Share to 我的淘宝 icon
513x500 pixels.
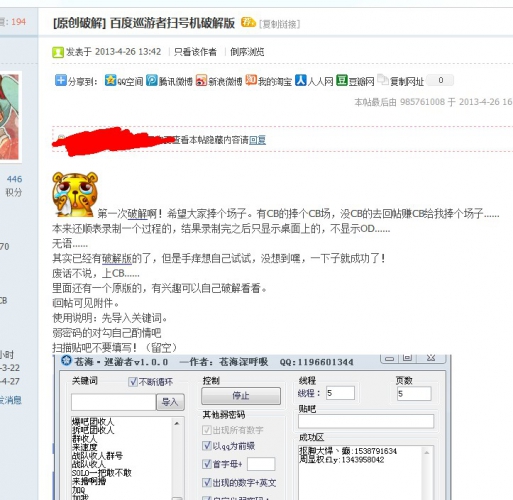point(251,80)
